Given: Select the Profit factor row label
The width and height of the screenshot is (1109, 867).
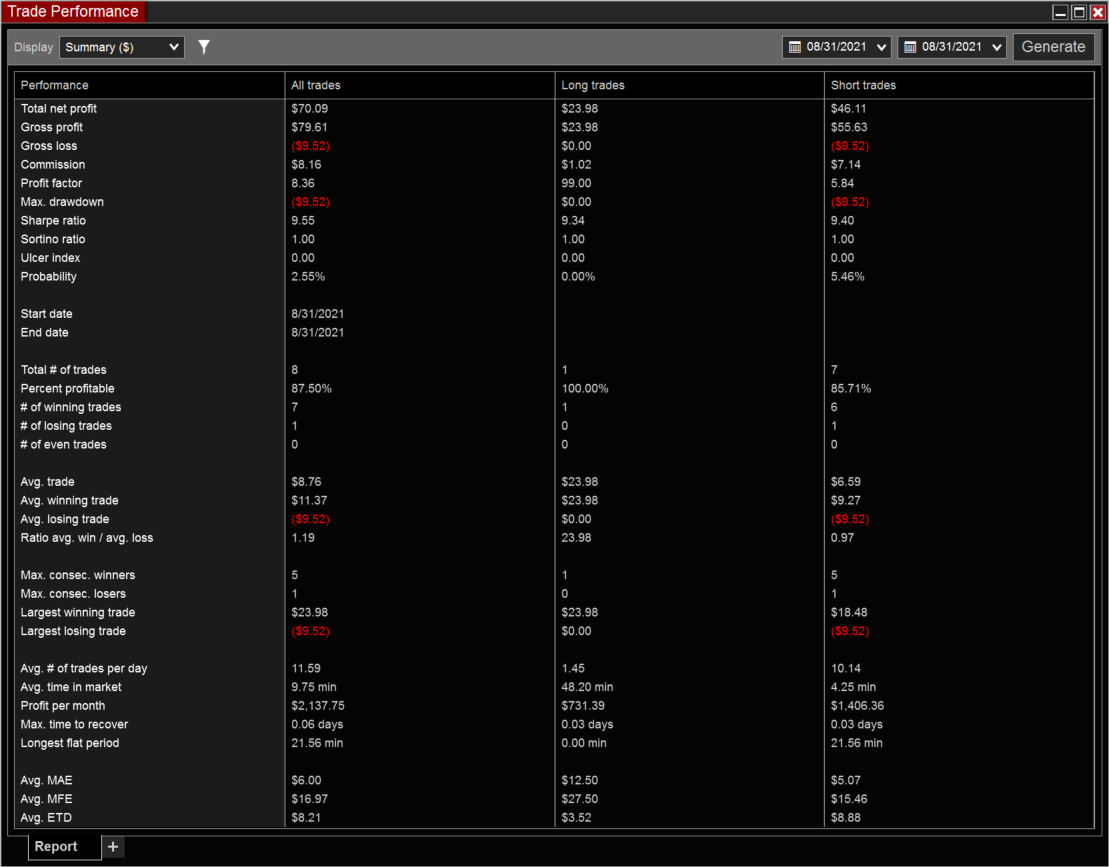Looking at the screenshot, I should point(51,183).
